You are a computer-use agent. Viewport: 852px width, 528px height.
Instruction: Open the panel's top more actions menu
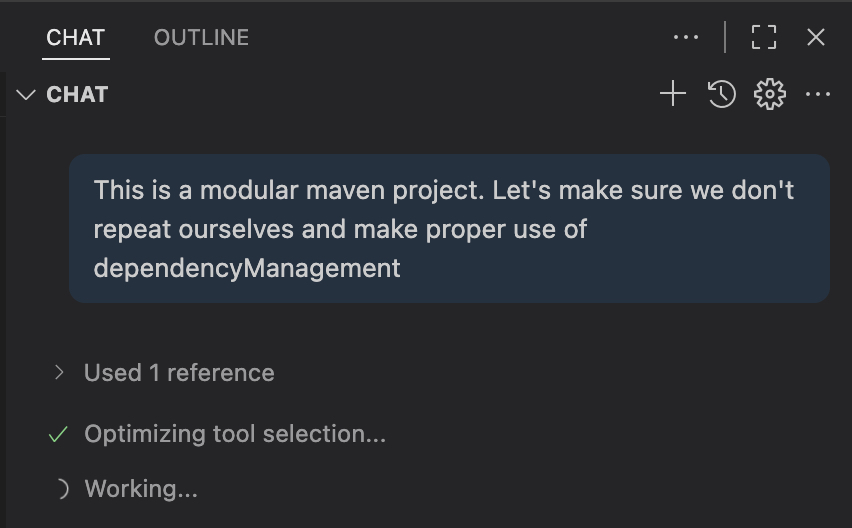pos(686,38)
